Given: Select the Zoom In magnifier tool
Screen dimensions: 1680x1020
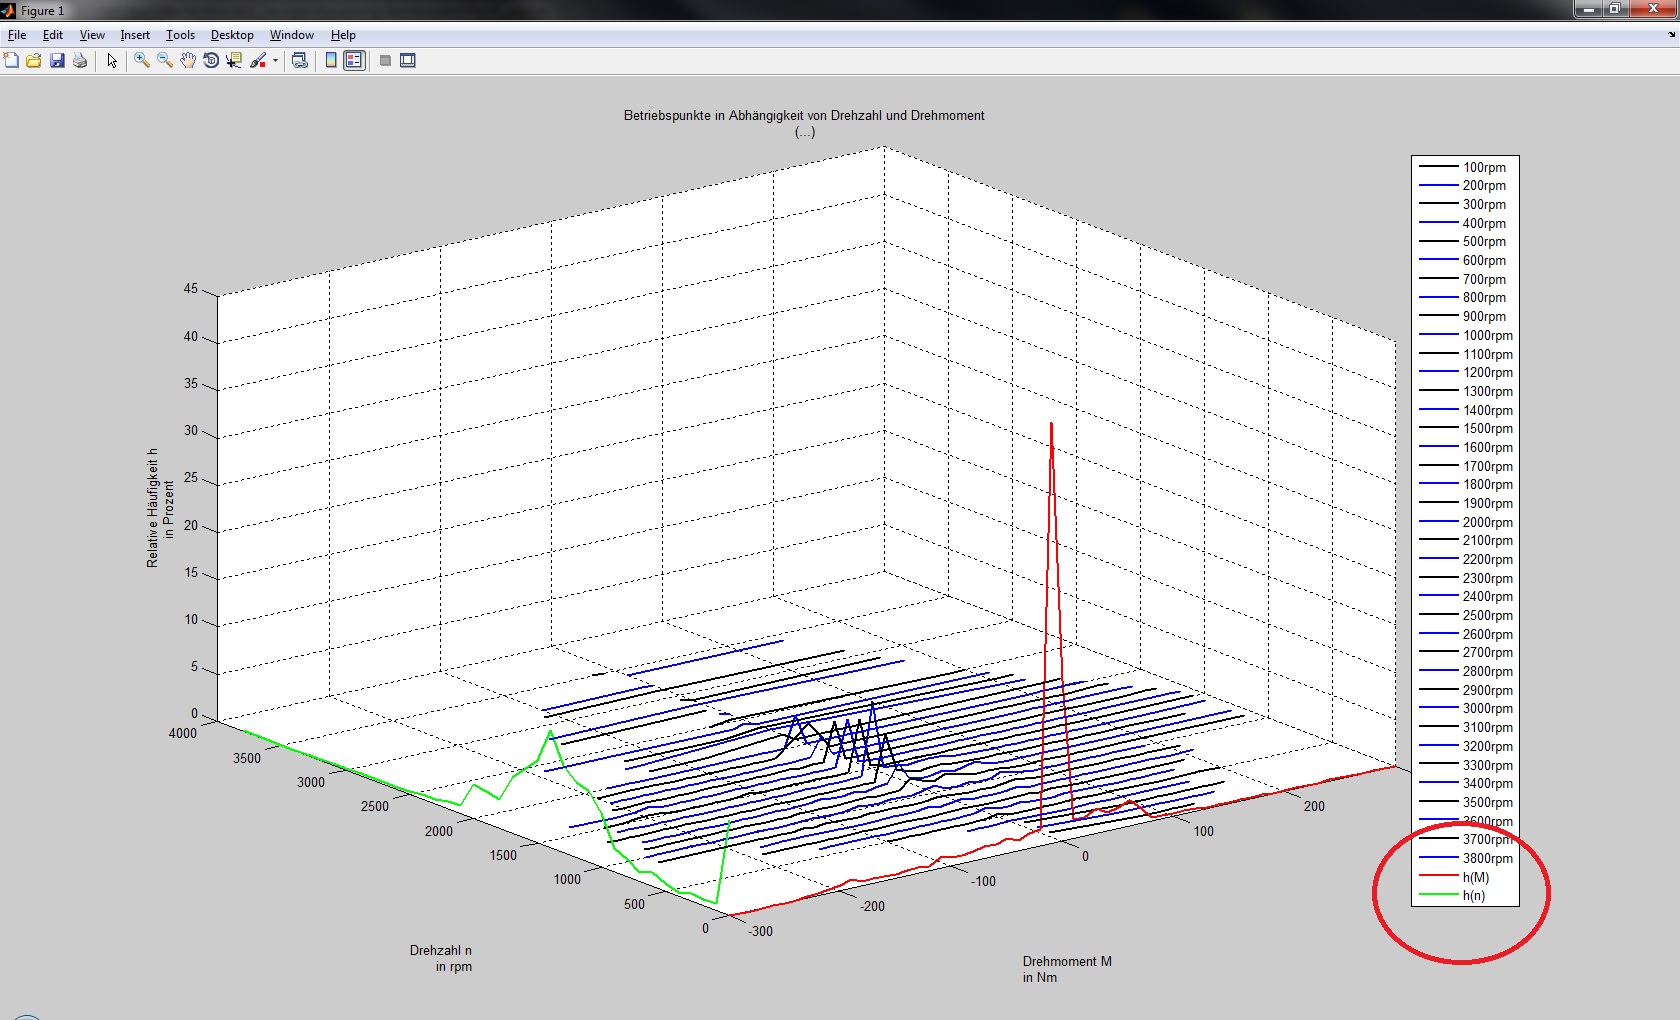Looking at the screenshot, I should point(142,61).
